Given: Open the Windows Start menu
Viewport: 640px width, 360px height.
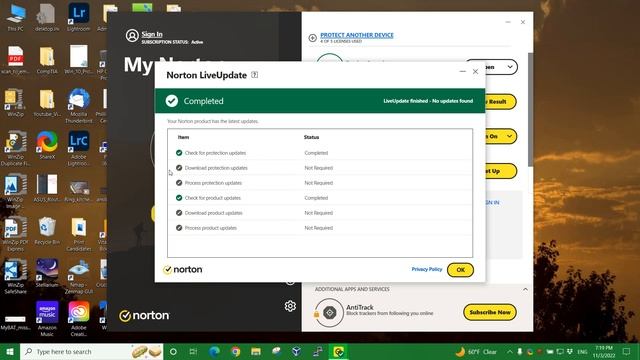Looking at the screenshot, I should (x=10, y=351).
